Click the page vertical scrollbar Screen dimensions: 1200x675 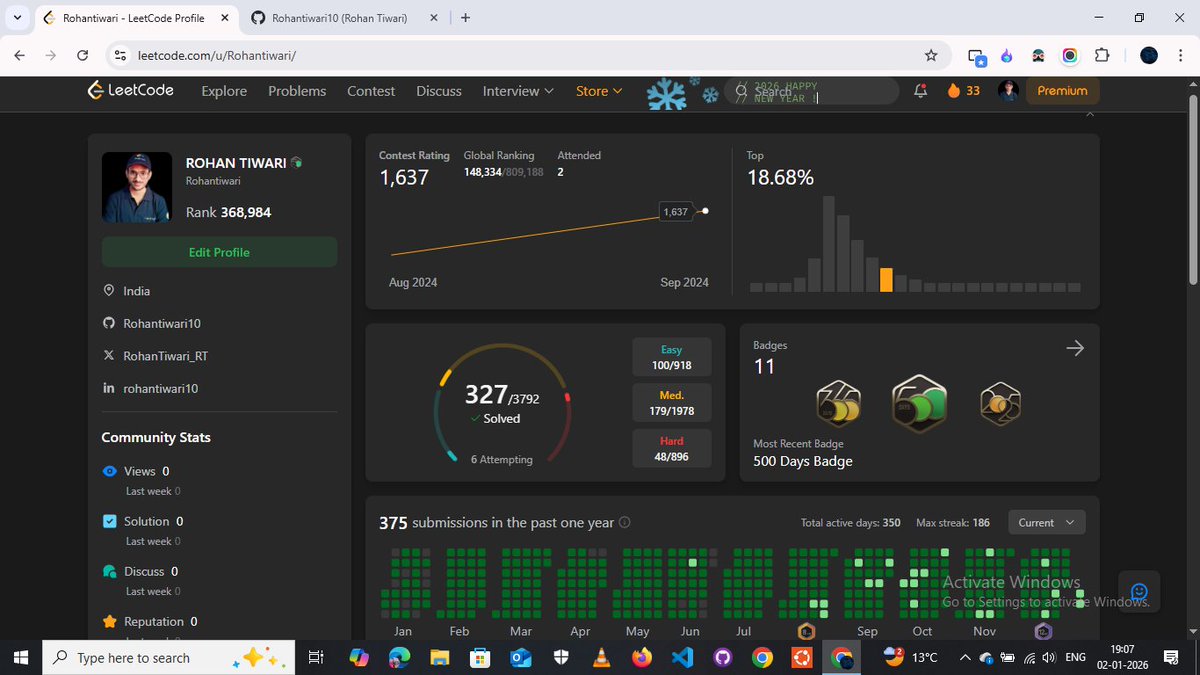pyautogui.click(x=1191, y=190)
